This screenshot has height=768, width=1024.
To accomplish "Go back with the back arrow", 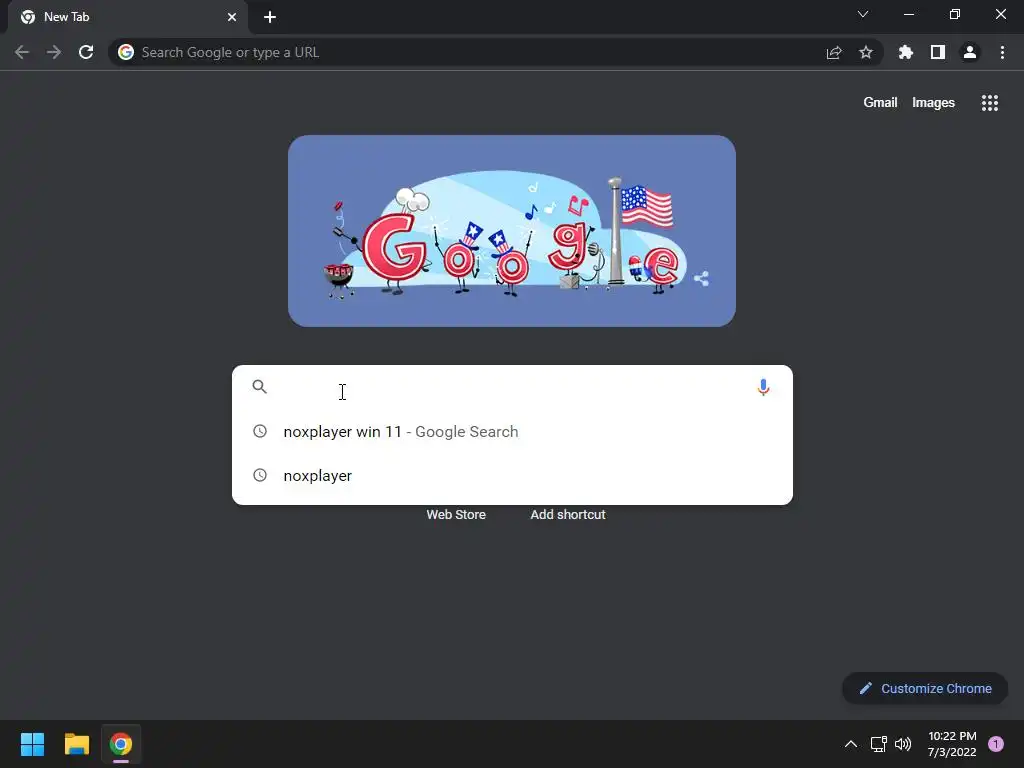I will click(x=22, y=52).
